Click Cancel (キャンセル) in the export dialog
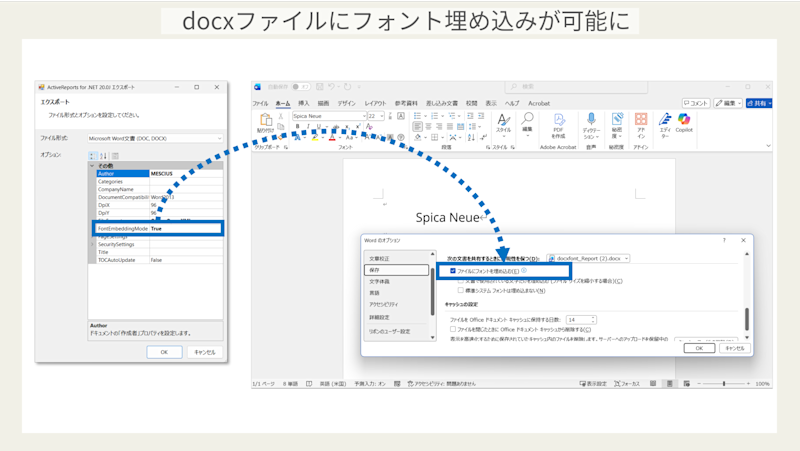The width and height of the screenshot is (800, 451). point(205,352)
